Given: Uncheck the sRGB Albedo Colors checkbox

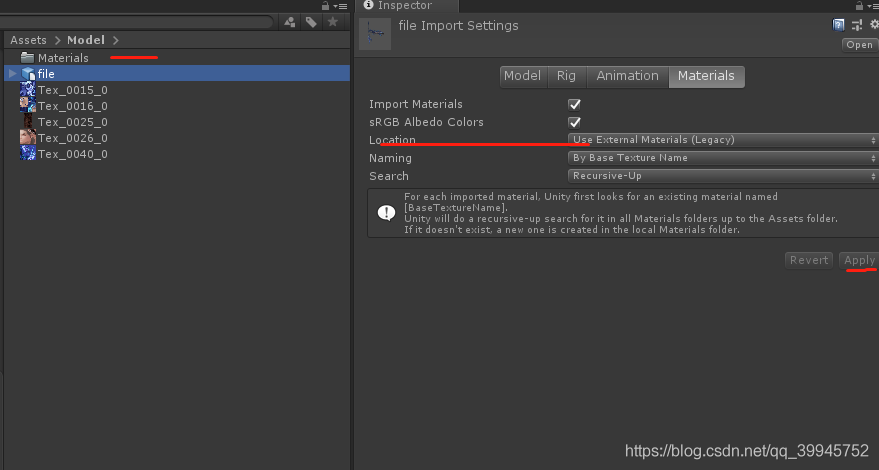Looking at the screenshot, I should point(575,122).
